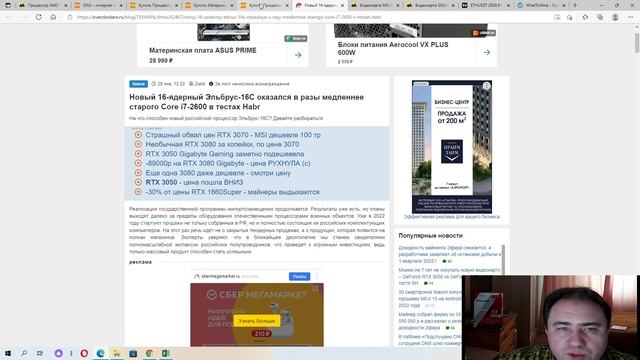Open Task View on taskbar
Image resolution: width=640 pixels, height=360 pixels.
40,353
